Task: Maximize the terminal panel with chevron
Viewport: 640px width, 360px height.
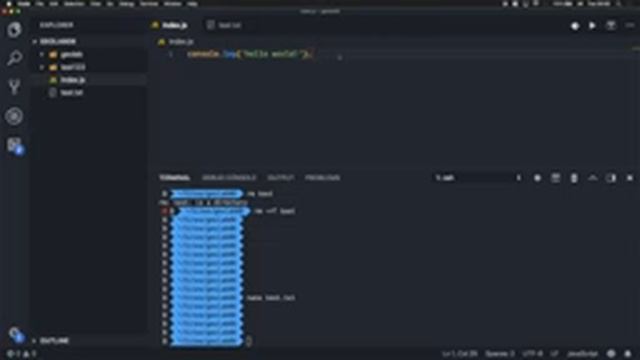Action: click(x=592, y=178)
